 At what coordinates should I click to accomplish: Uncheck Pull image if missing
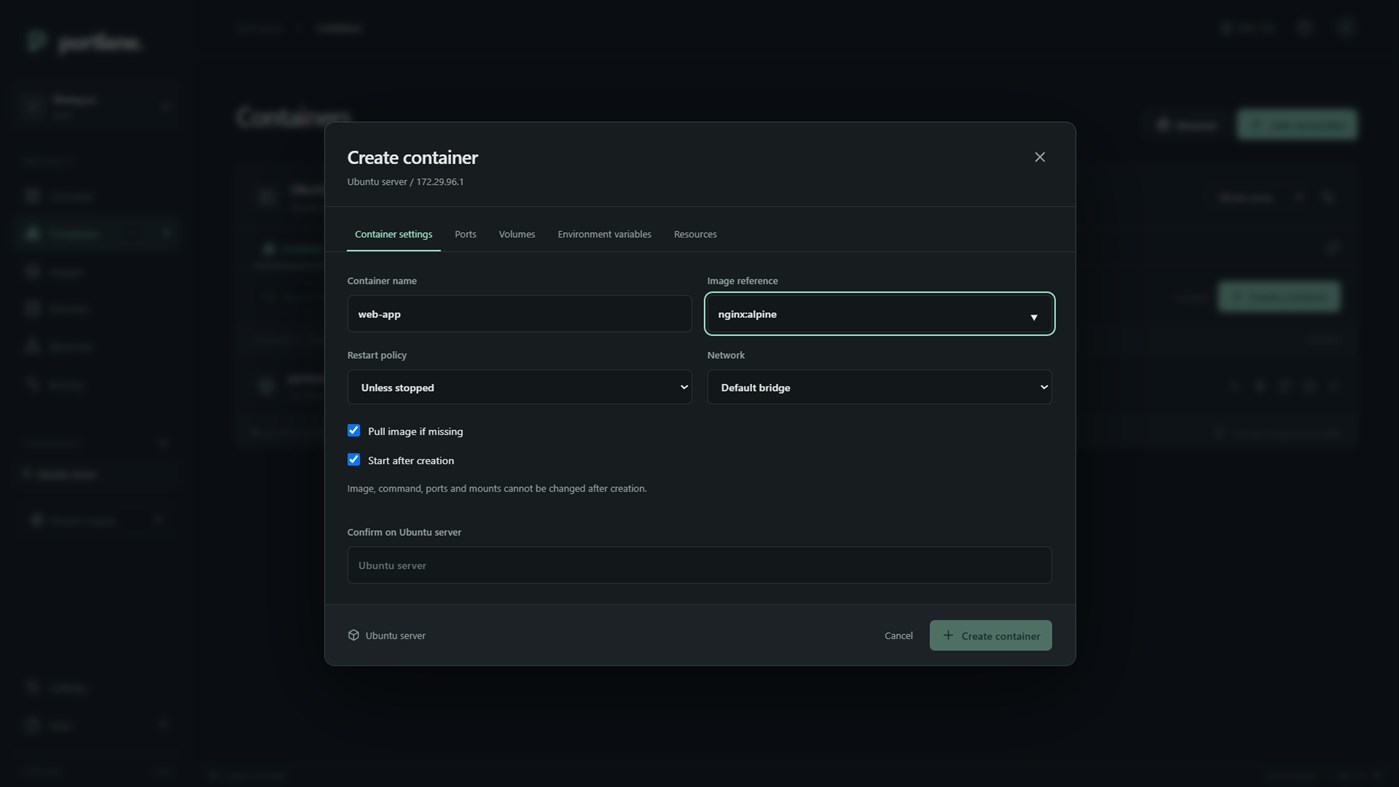(x=354, y=431)
